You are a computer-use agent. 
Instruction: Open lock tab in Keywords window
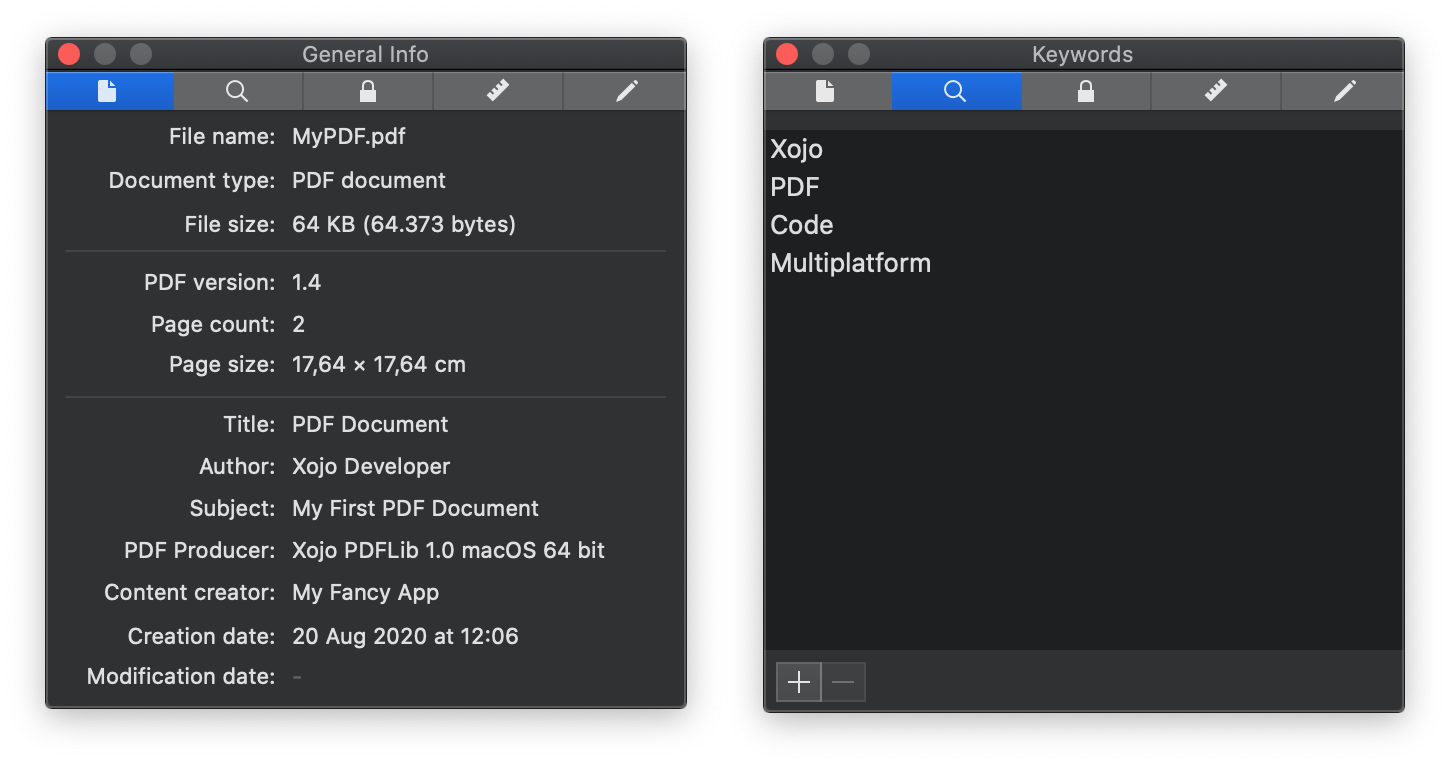pyautogui.click(x=1086, y=91)
